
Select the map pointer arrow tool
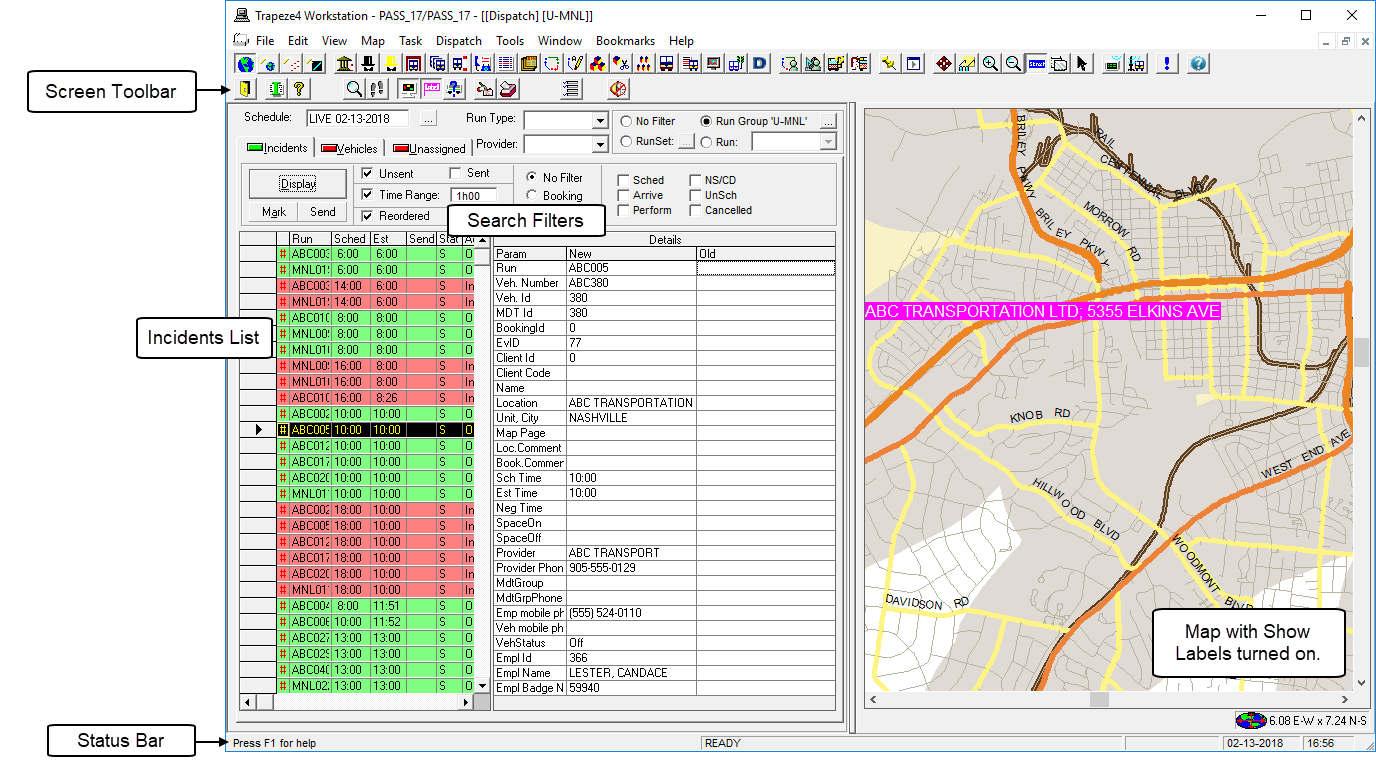1083,63
